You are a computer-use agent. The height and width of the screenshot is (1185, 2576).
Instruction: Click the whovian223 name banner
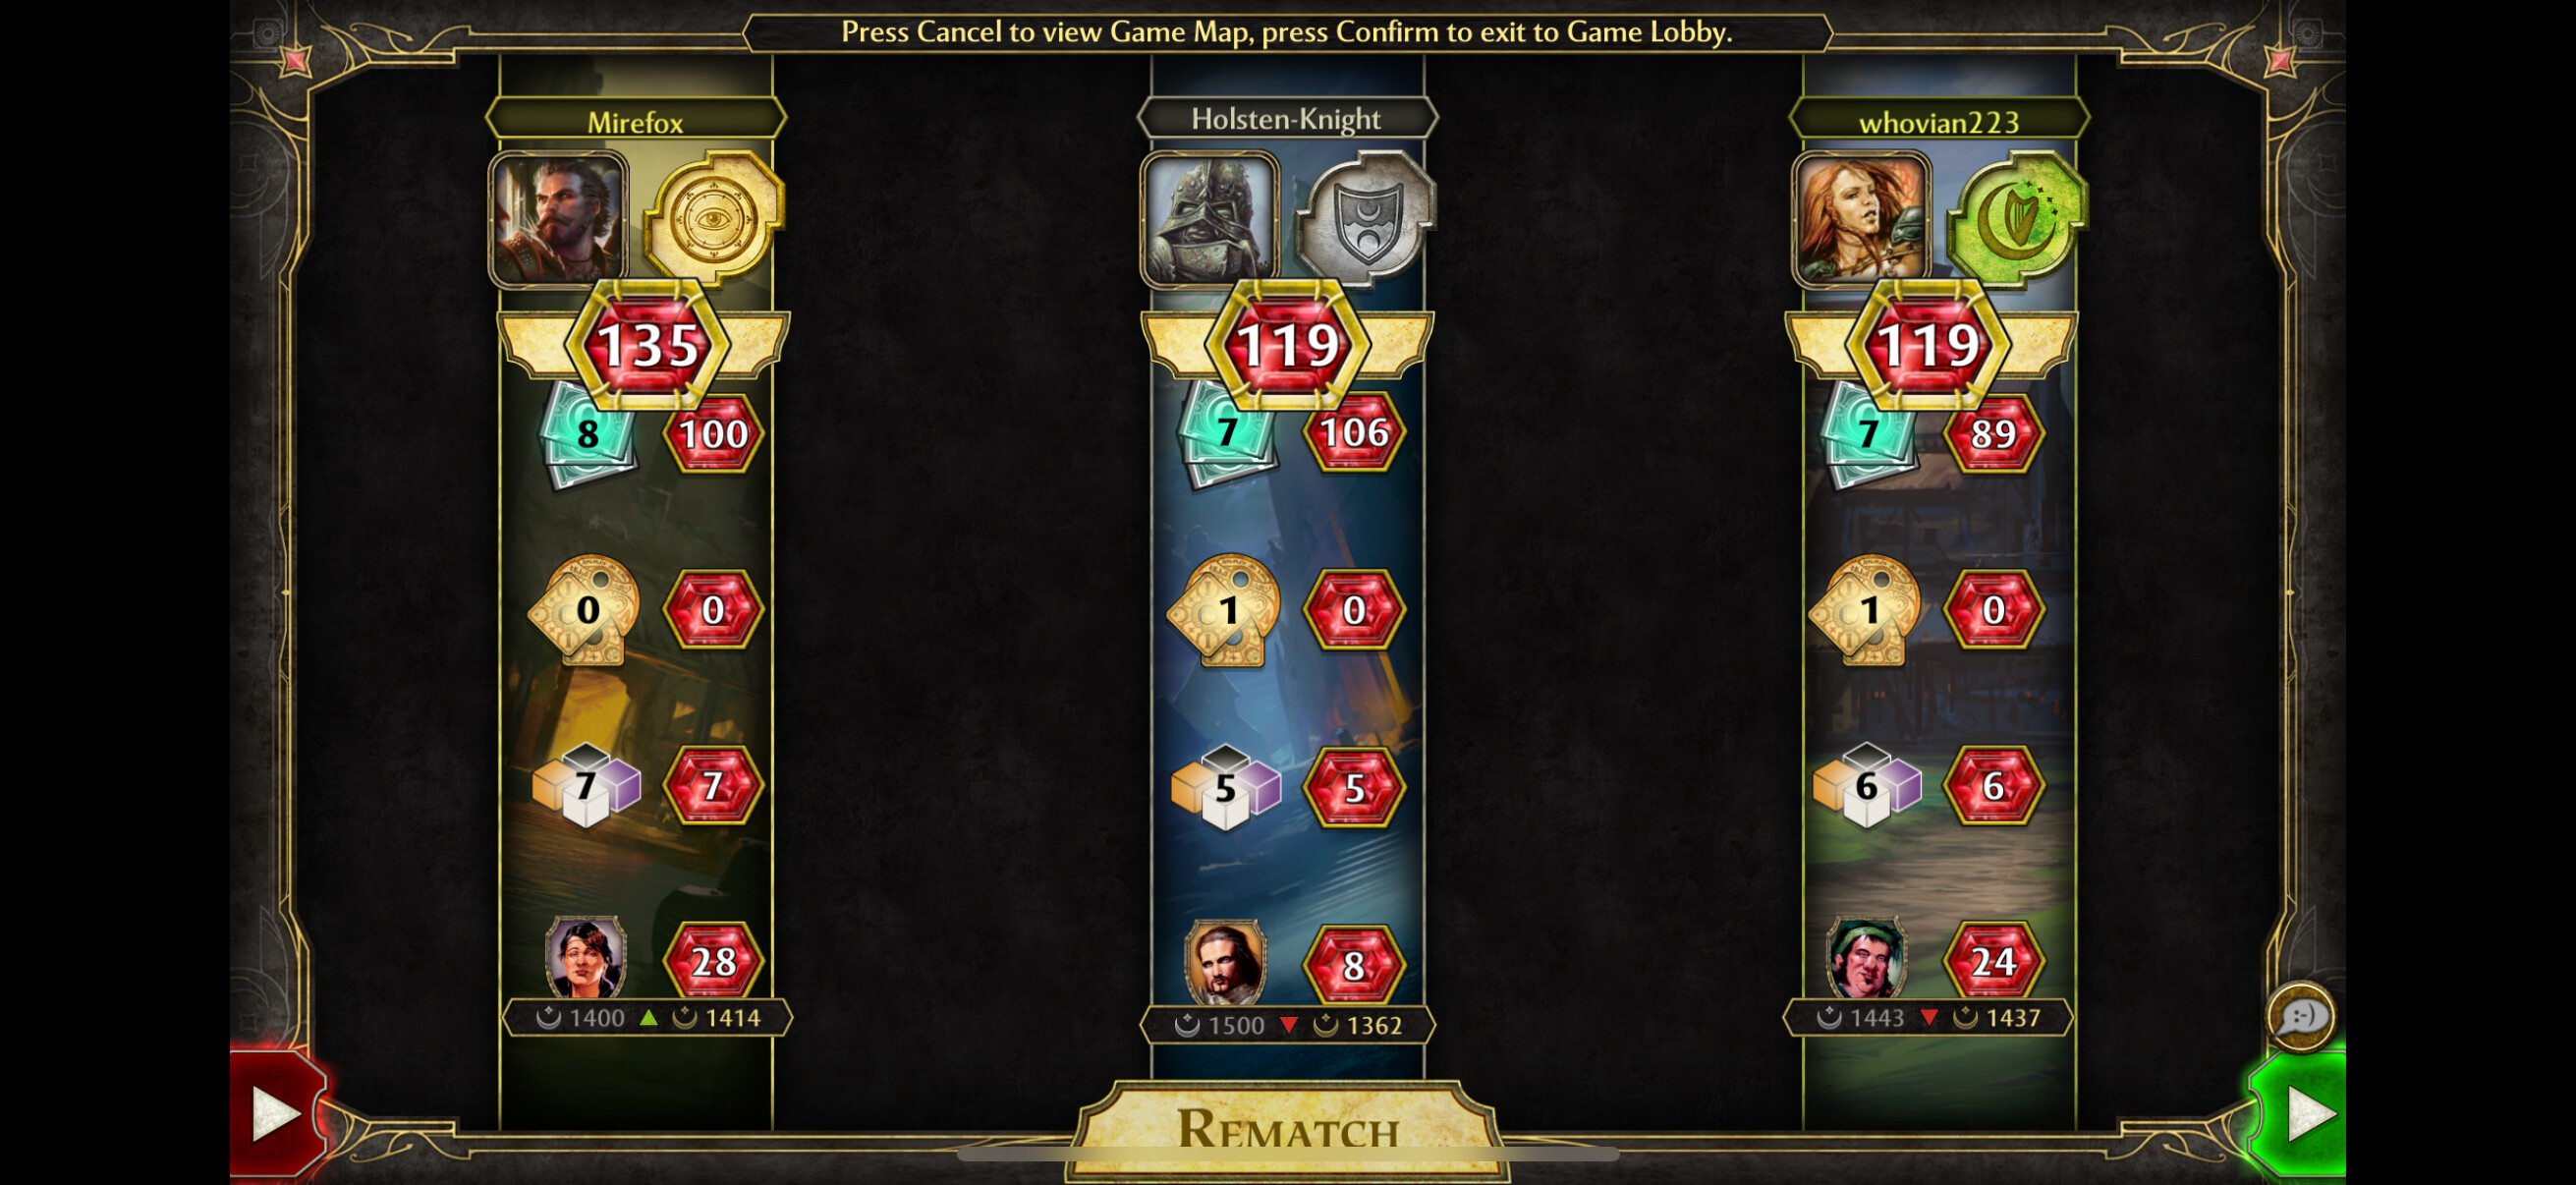point(1939,121)
